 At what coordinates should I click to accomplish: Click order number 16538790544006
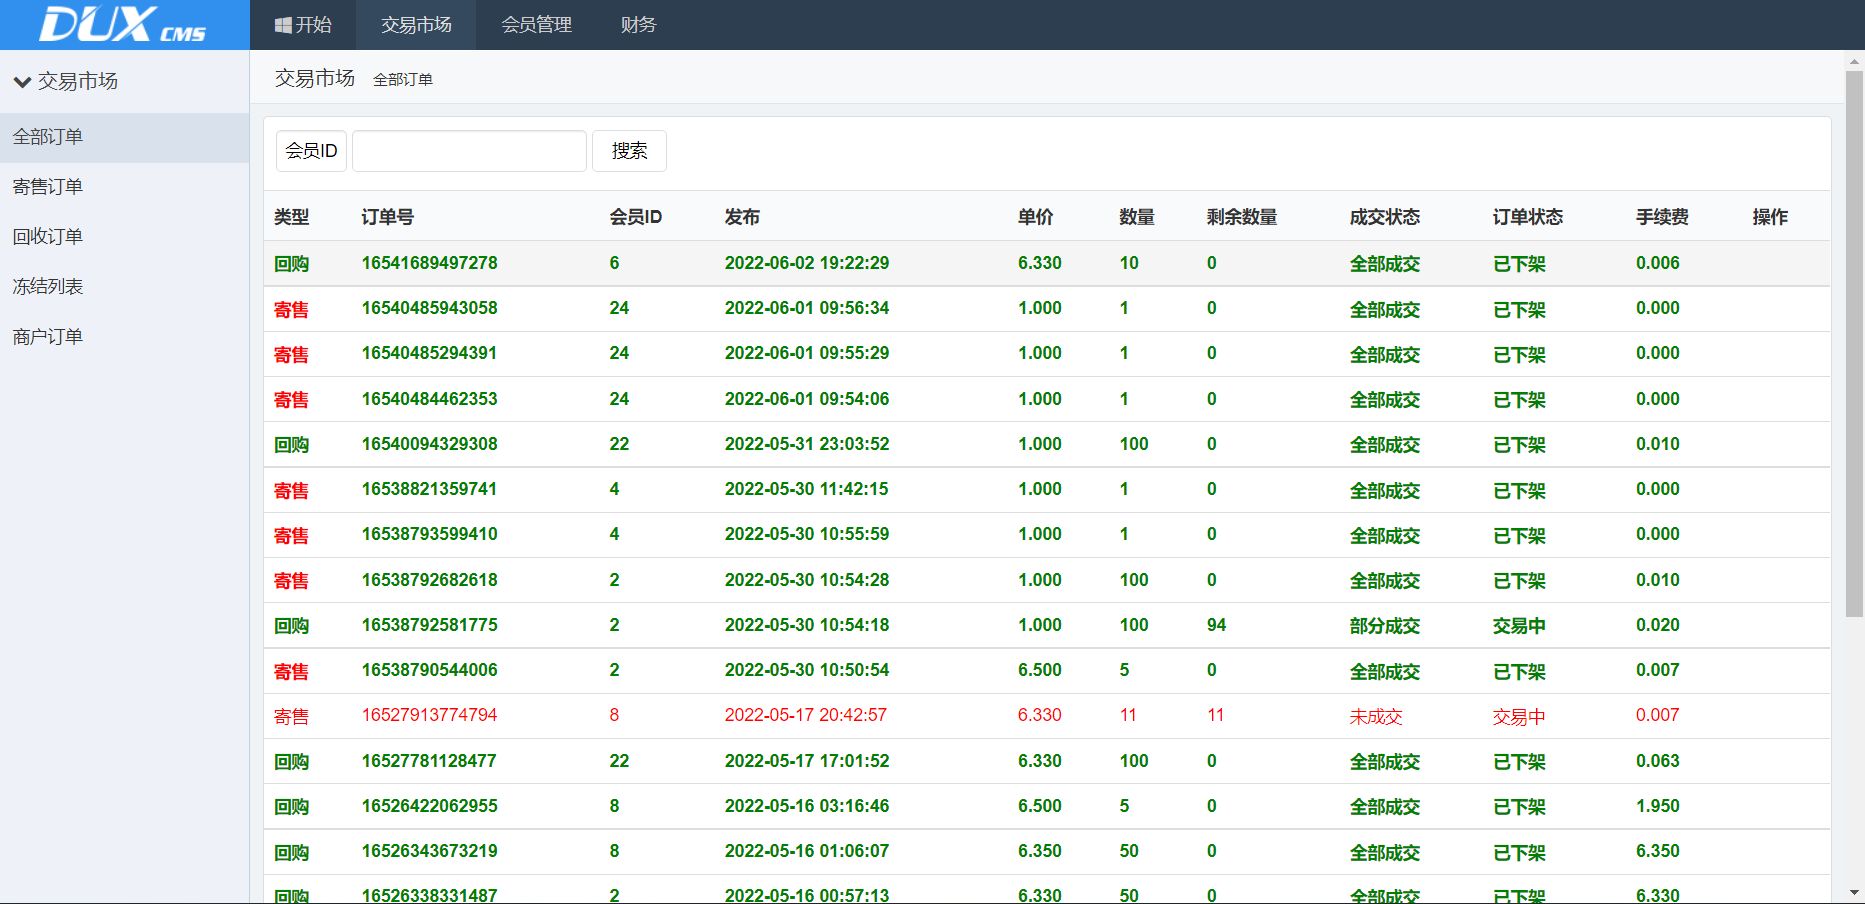pyautogui.click(x=429, y=670)
